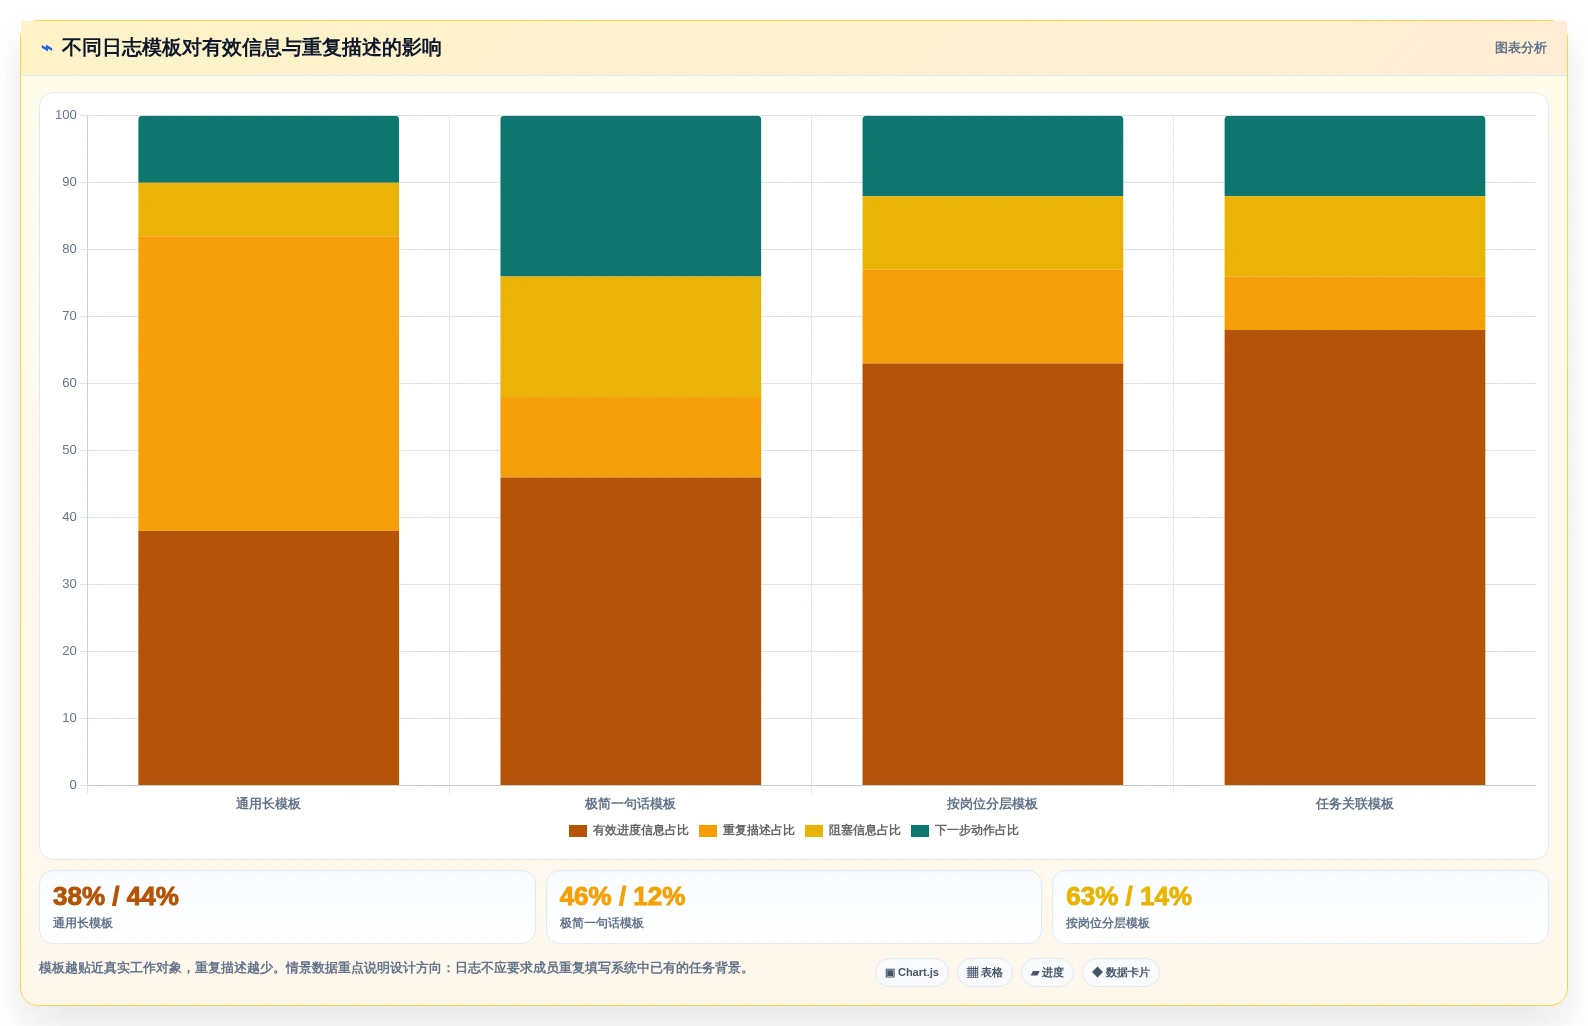Toggle the 阻塞信息占比 legend item
This screenshot has height=1026, width=1588.
pos(853,830)
